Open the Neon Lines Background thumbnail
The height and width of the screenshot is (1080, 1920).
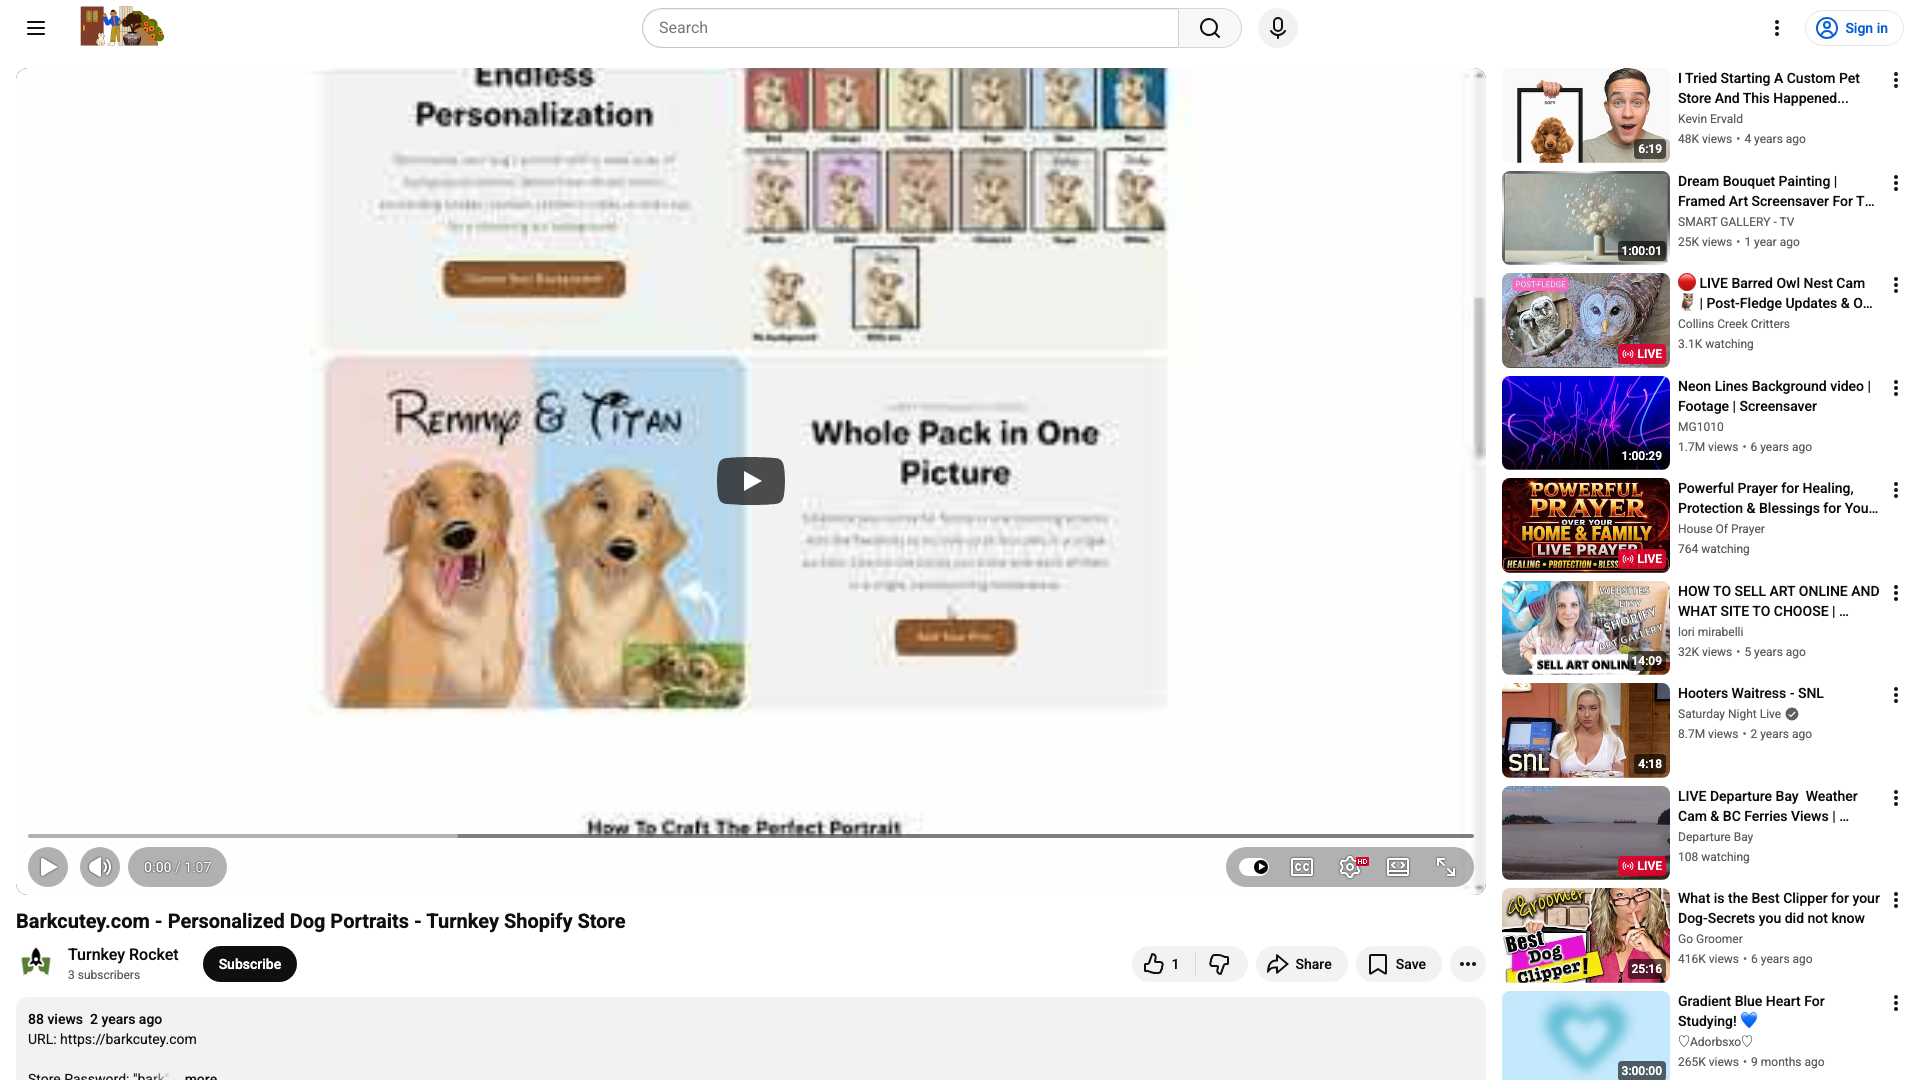1586,423
